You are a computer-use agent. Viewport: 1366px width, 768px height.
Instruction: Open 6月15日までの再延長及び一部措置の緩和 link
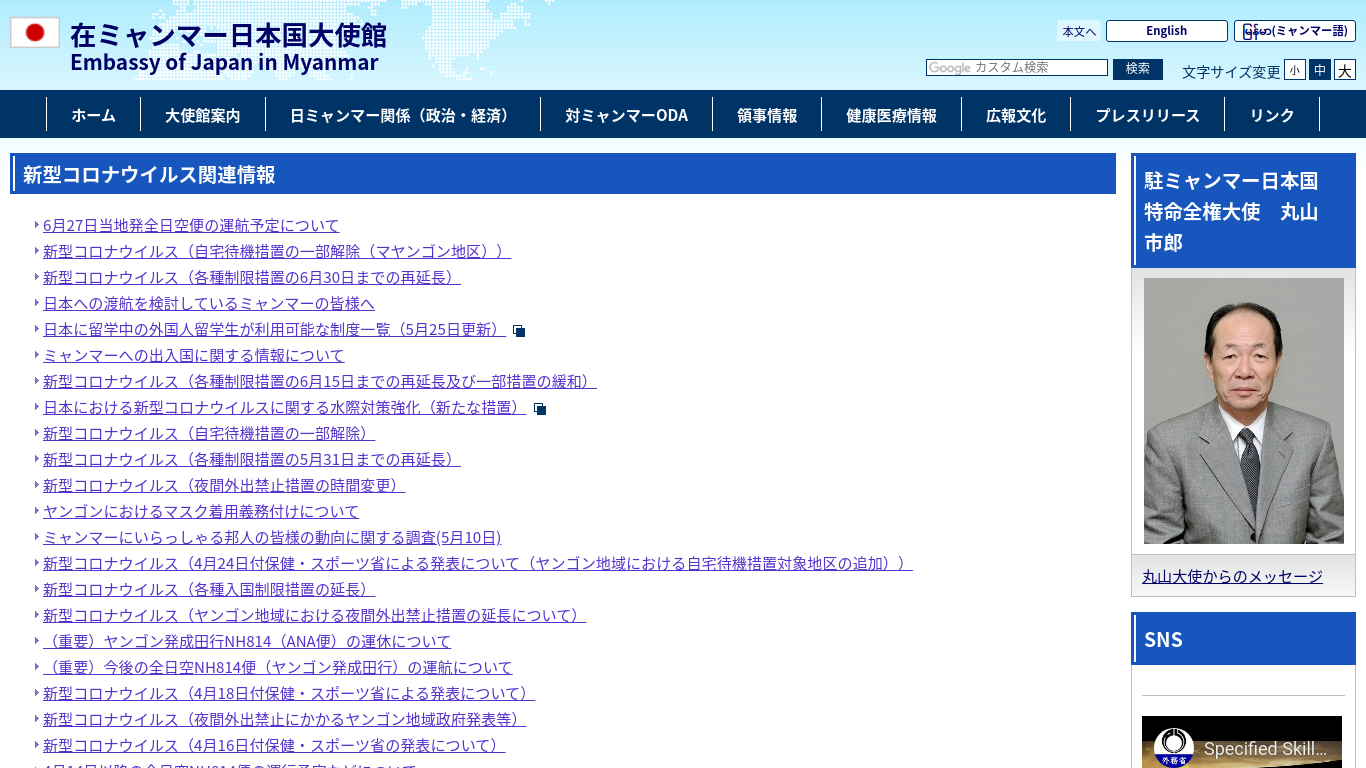pyautogui.click(x=320, y=382)
